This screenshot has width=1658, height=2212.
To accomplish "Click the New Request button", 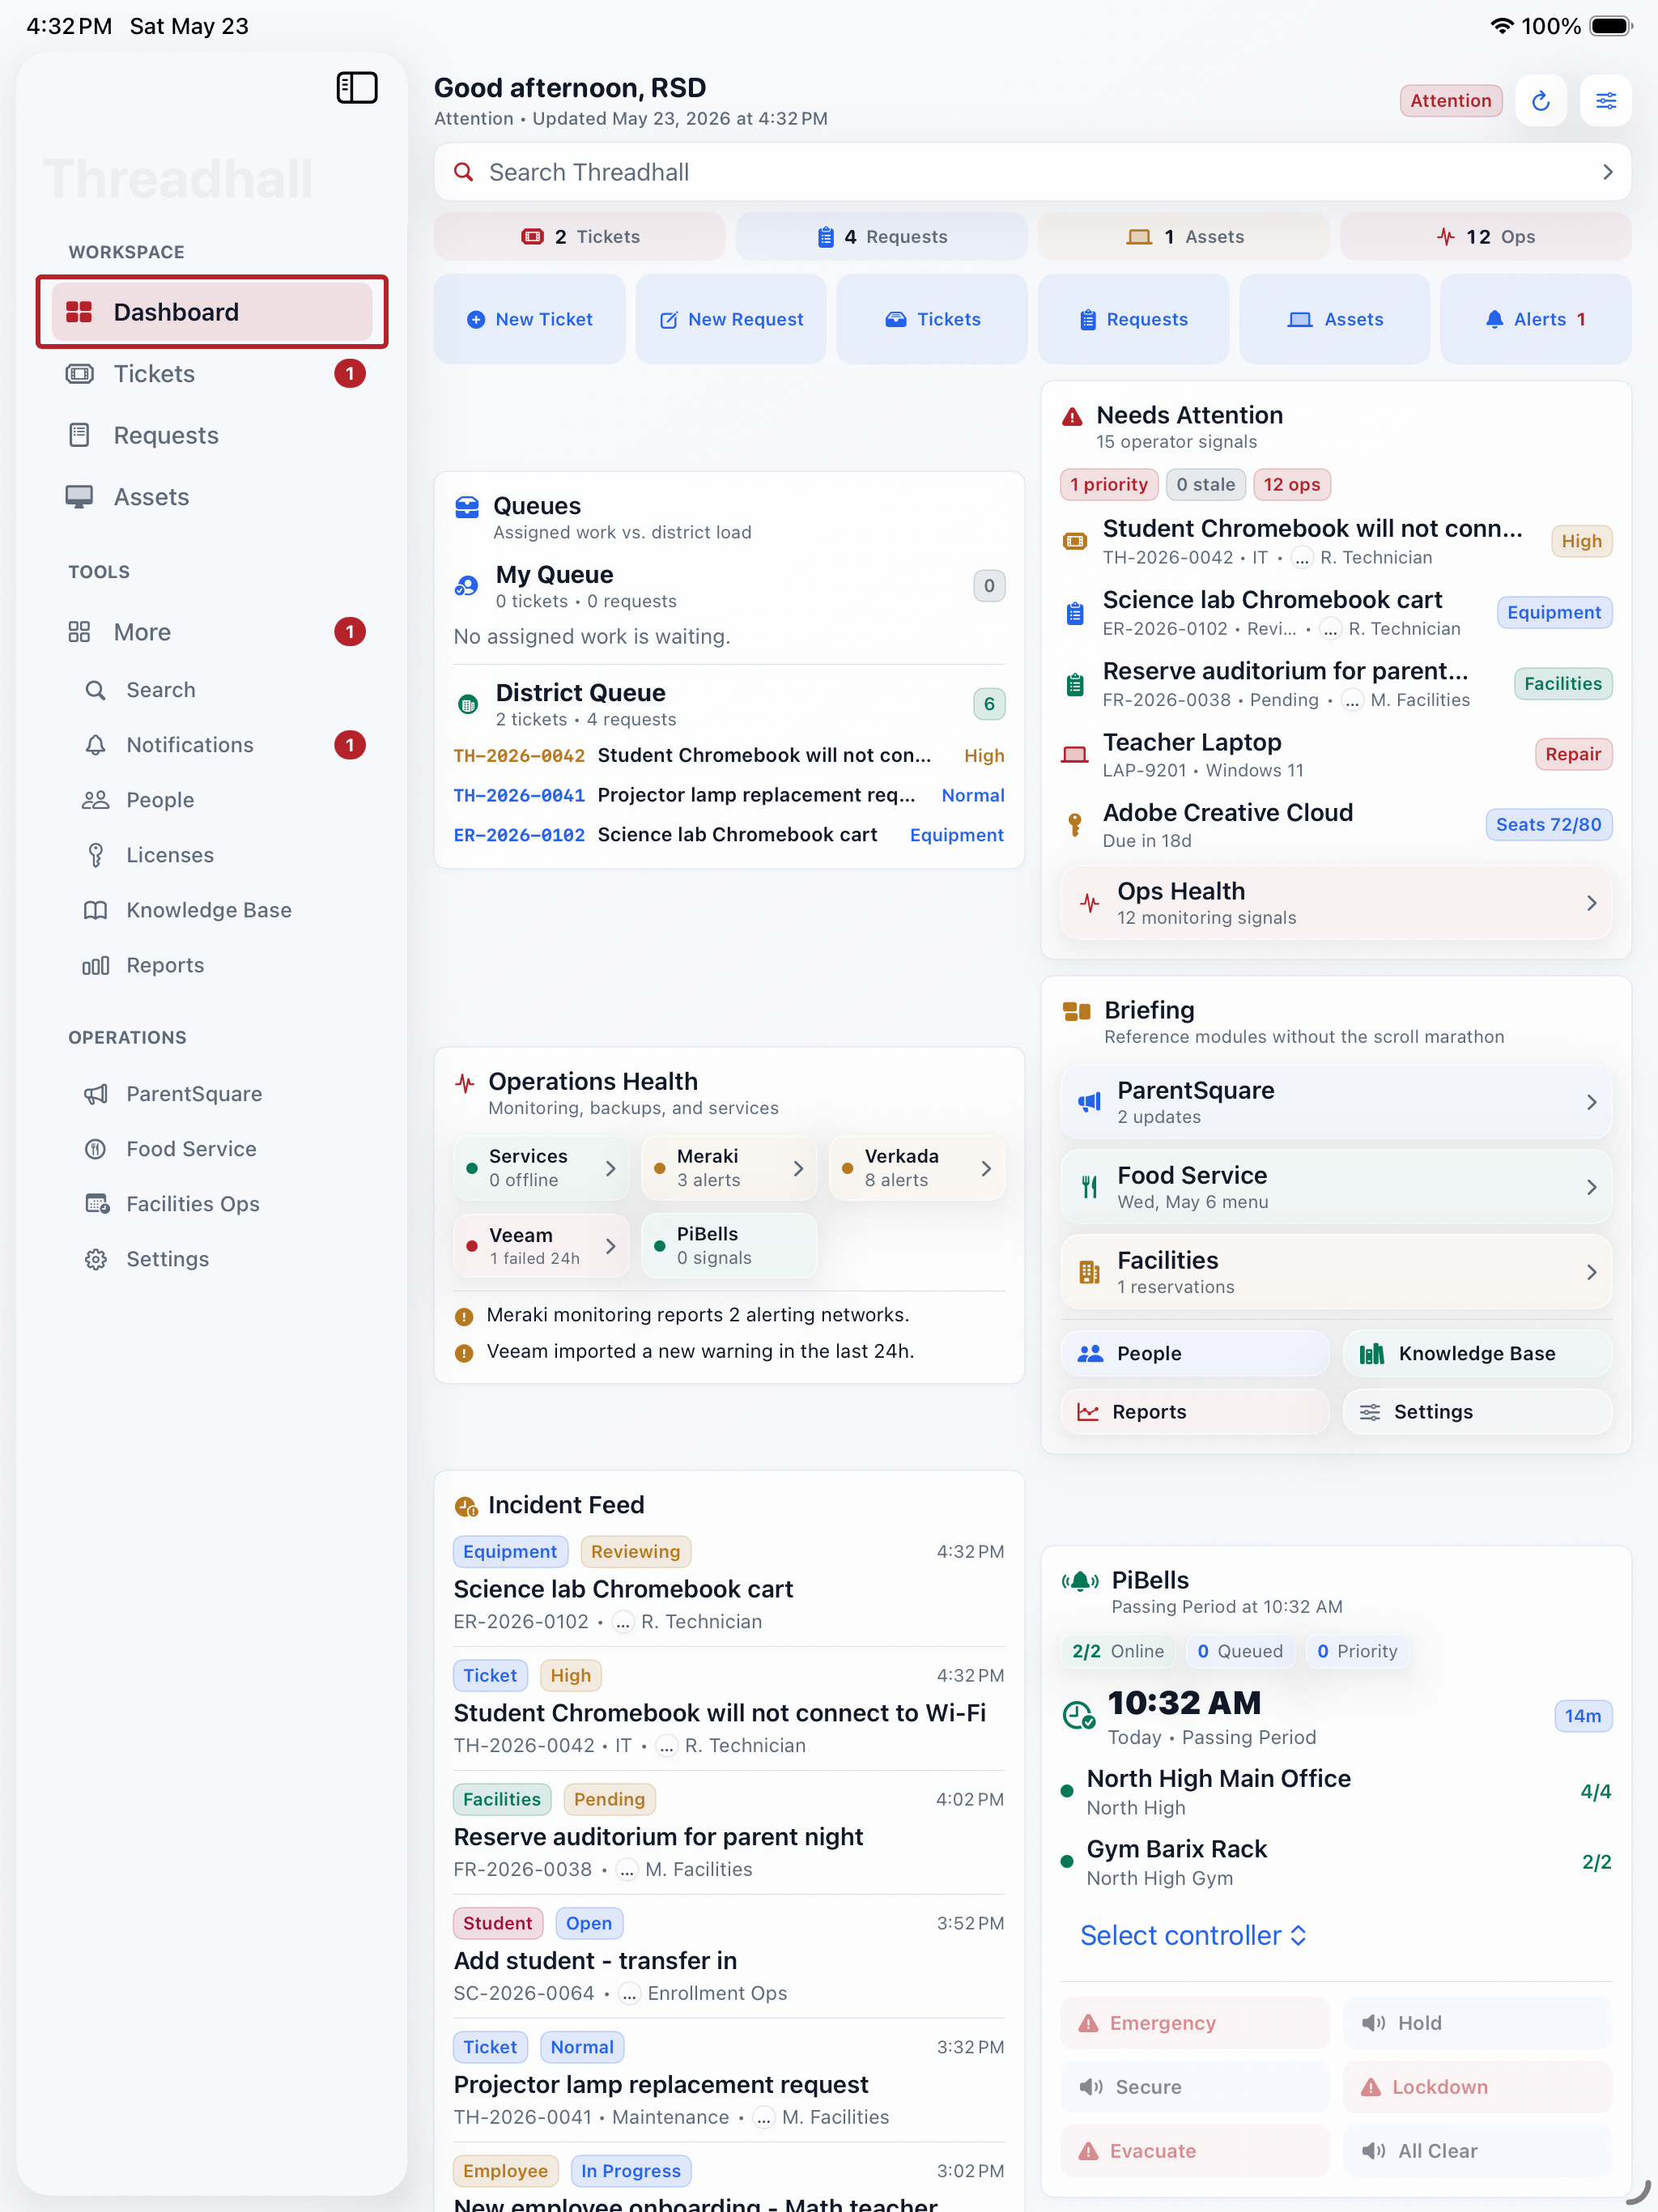I will click(x=731, y=319).
